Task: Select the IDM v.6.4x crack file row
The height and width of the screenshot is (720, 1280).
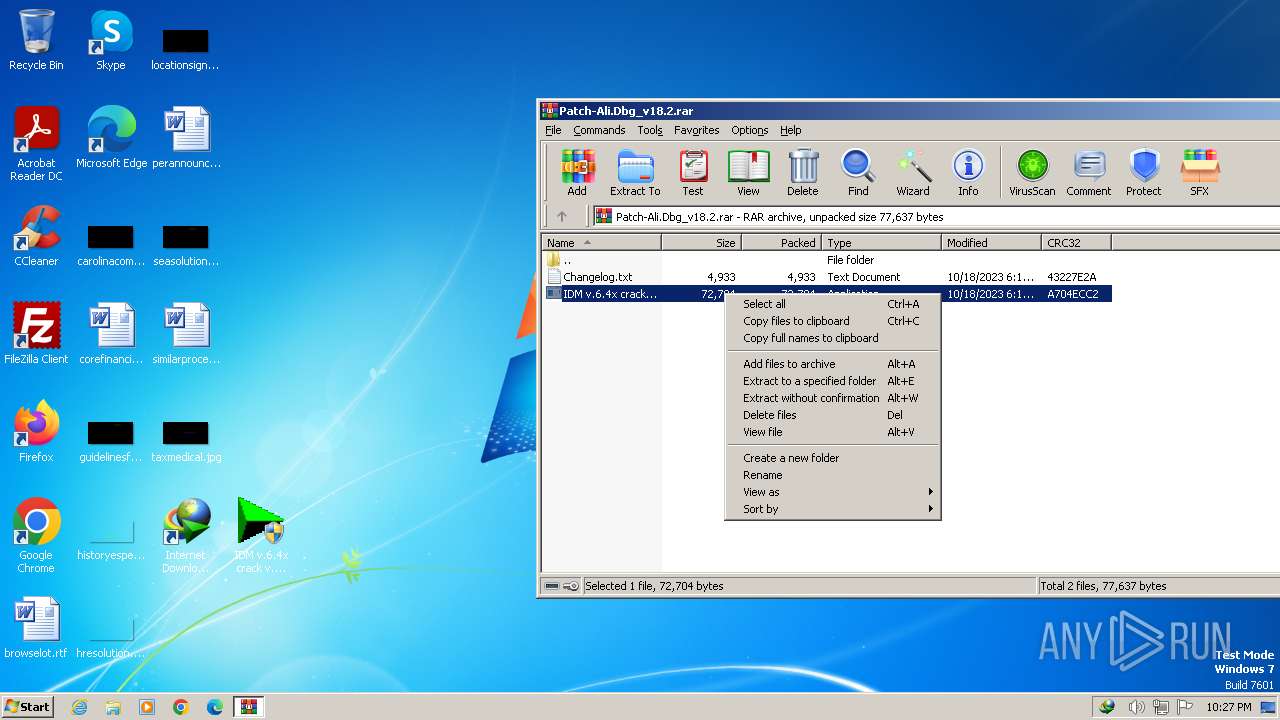Action: [x=634, y=294]
